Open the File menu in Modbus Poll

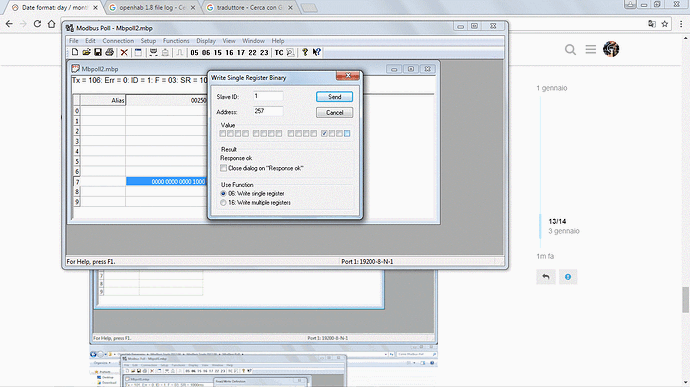73,41
